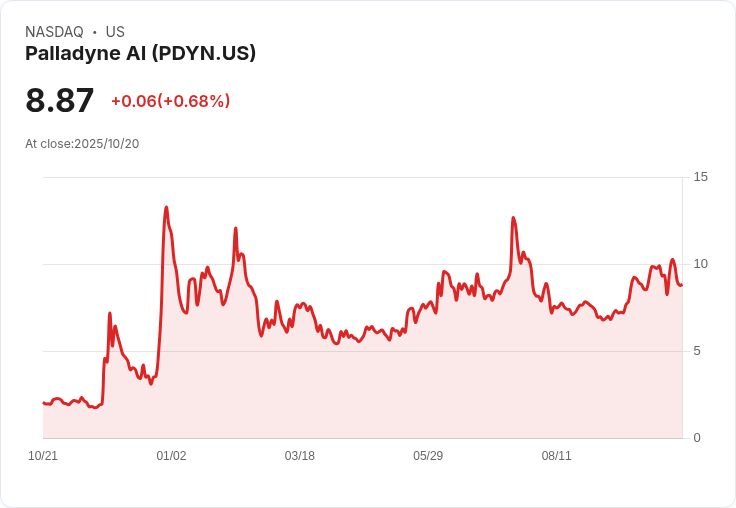Click the second tall peak after 01/02
736x508 pixels.
236,228
